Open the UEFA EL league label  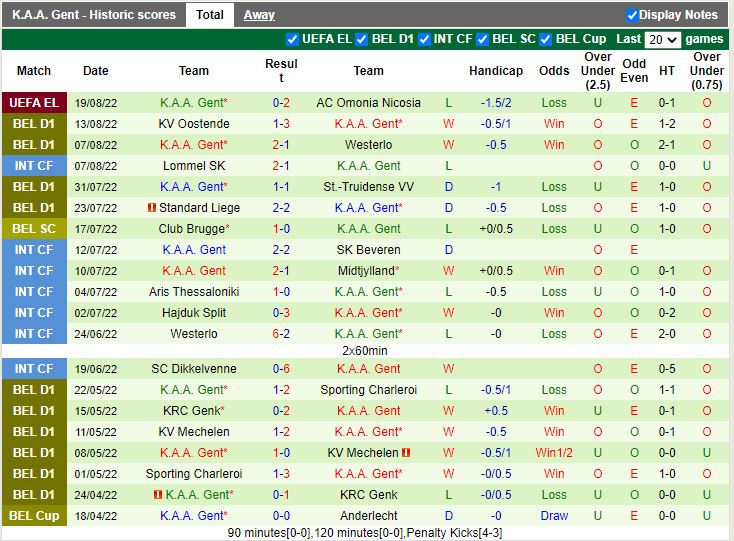[34, 102]
